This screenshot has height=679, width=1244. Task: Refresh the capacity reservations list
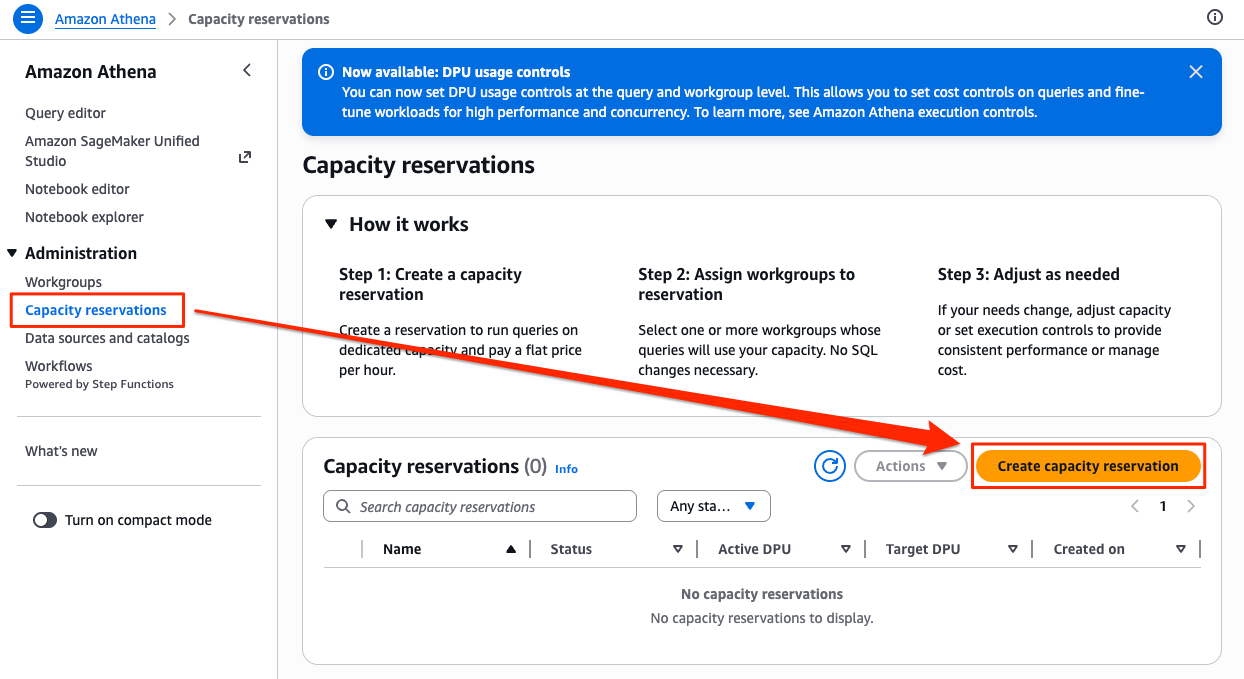click(830, 466)
